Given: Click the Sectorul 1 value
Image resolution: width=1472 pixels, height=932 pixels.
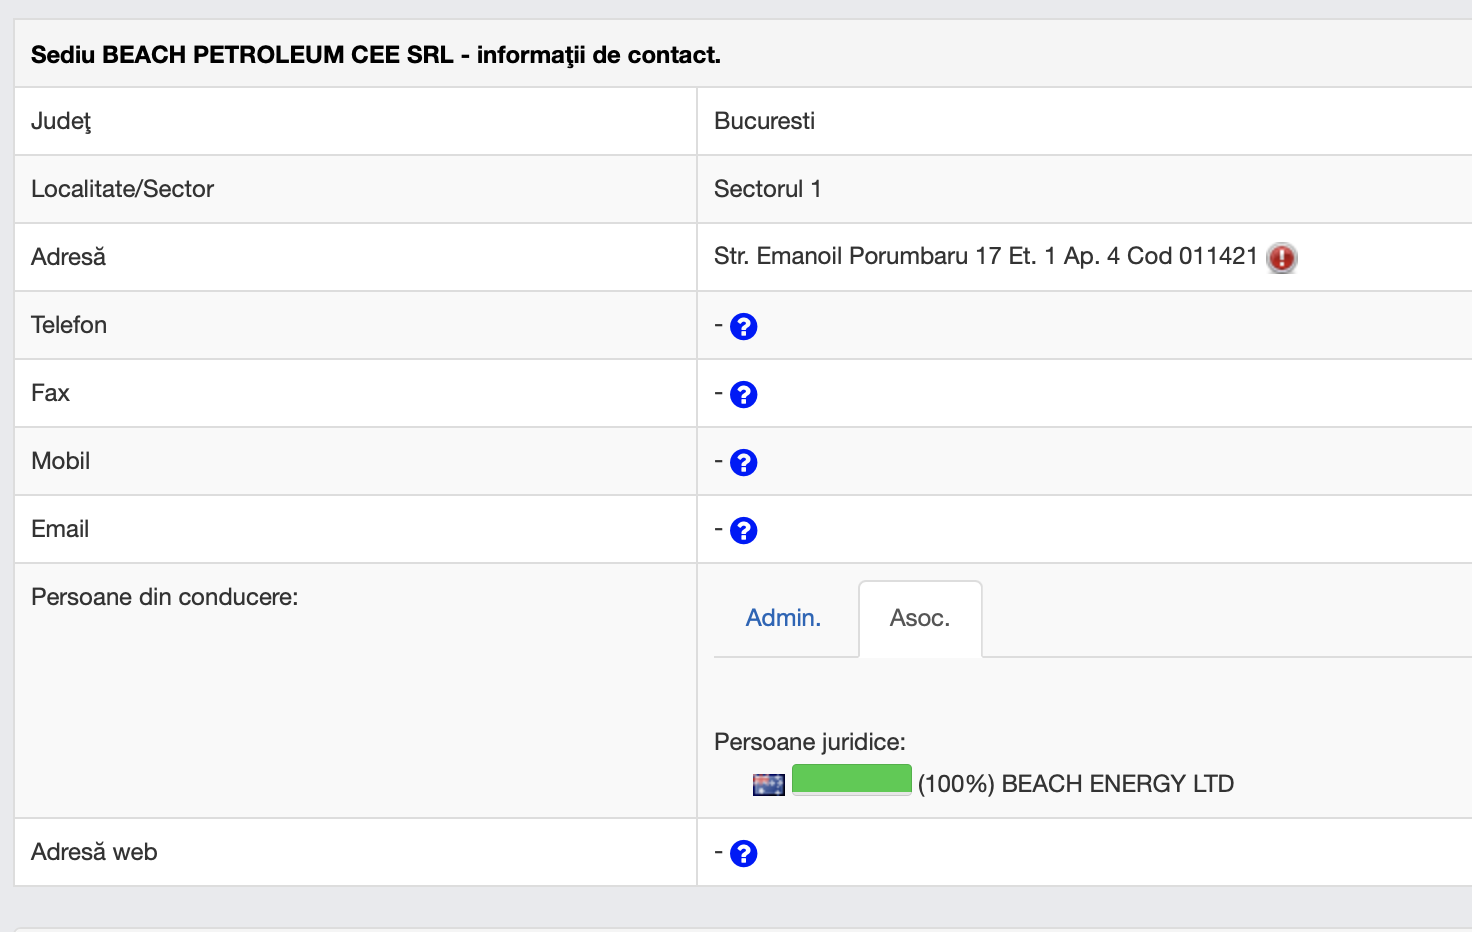Looking at the screenshot, I should pos(767,189).
